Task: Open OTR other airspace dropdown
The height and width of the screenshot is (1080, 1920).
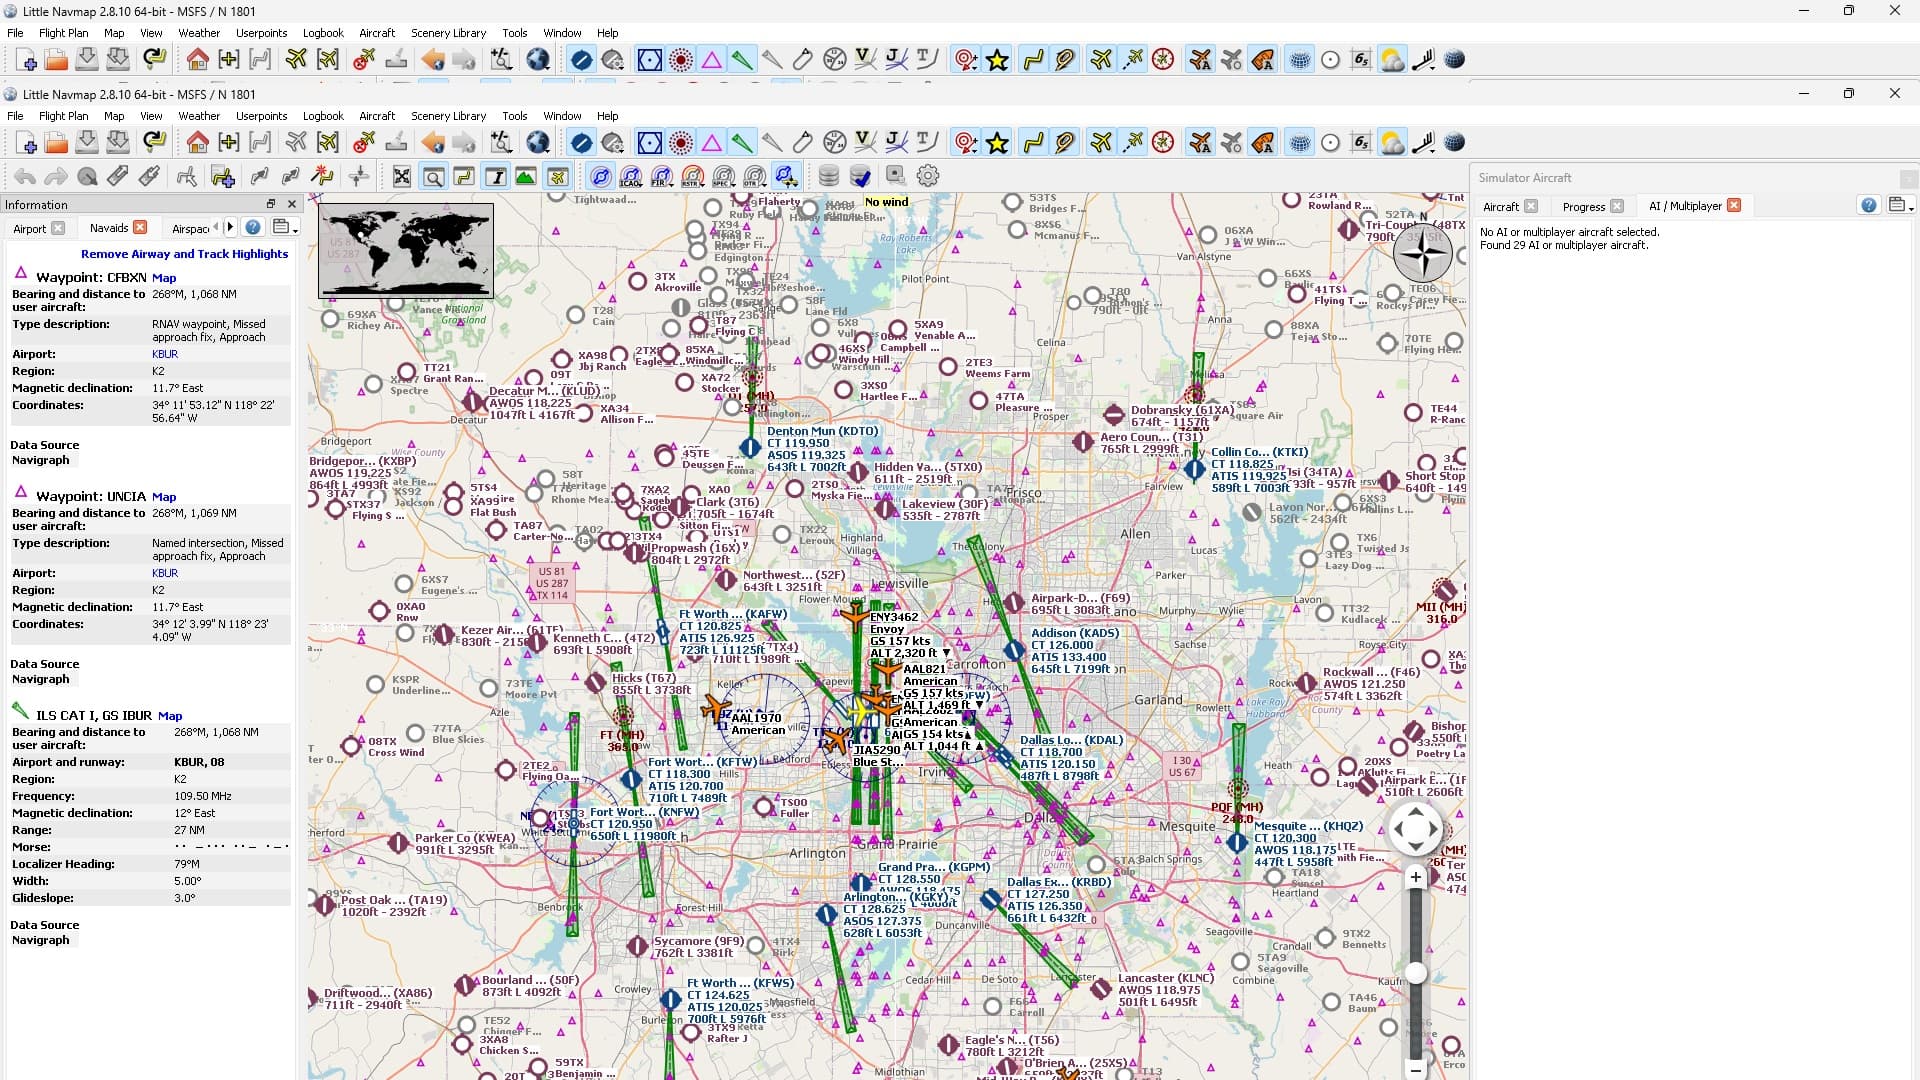Action: point(756,177)
